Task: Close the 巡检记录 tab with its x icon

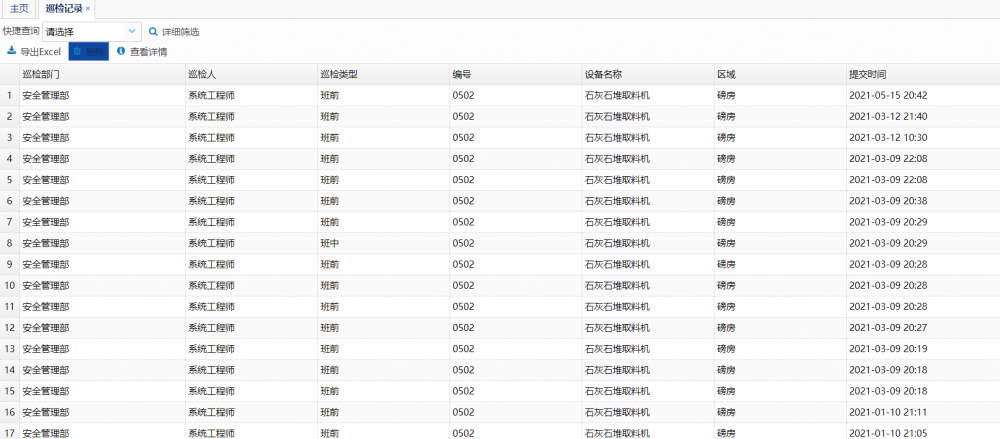Action: [x=87, y=8]
